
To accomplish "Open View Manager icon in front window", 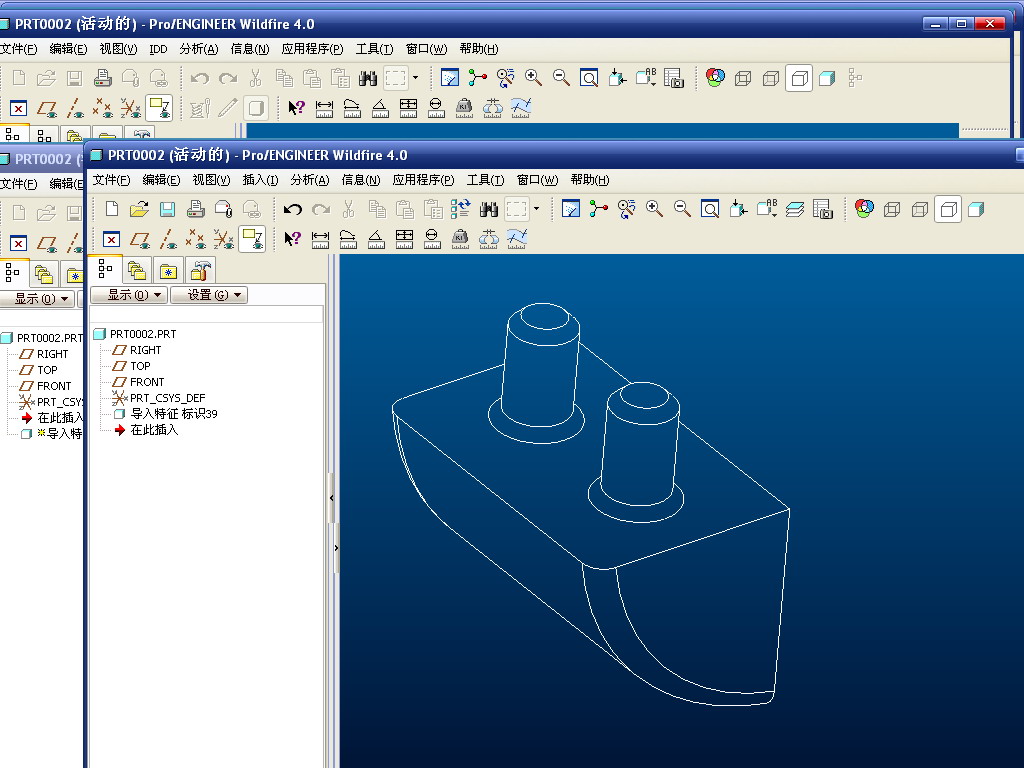I will (823, 209).
